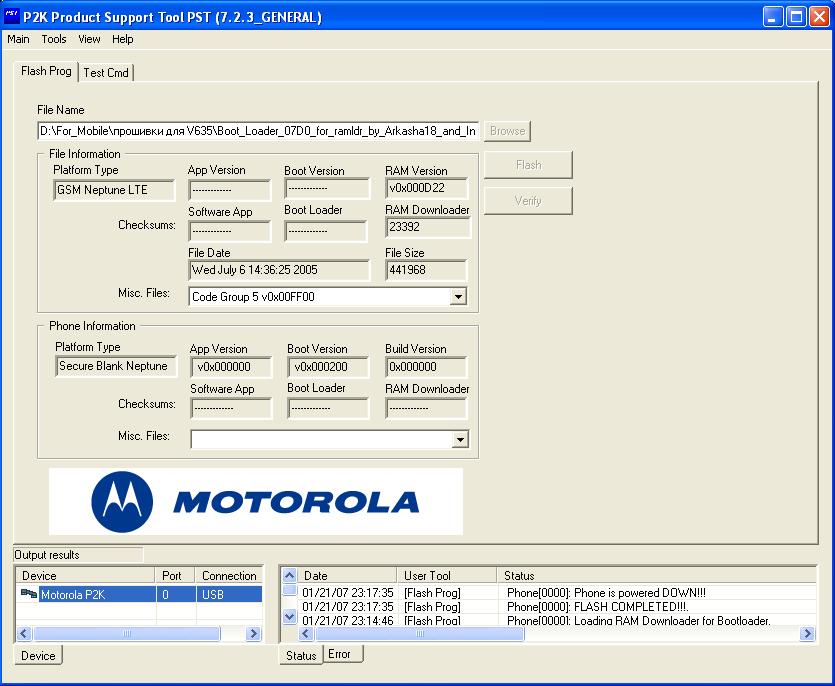835x686 pixels.
Task: Click the Build Version 0x000000 field
Action: [426, 367]
